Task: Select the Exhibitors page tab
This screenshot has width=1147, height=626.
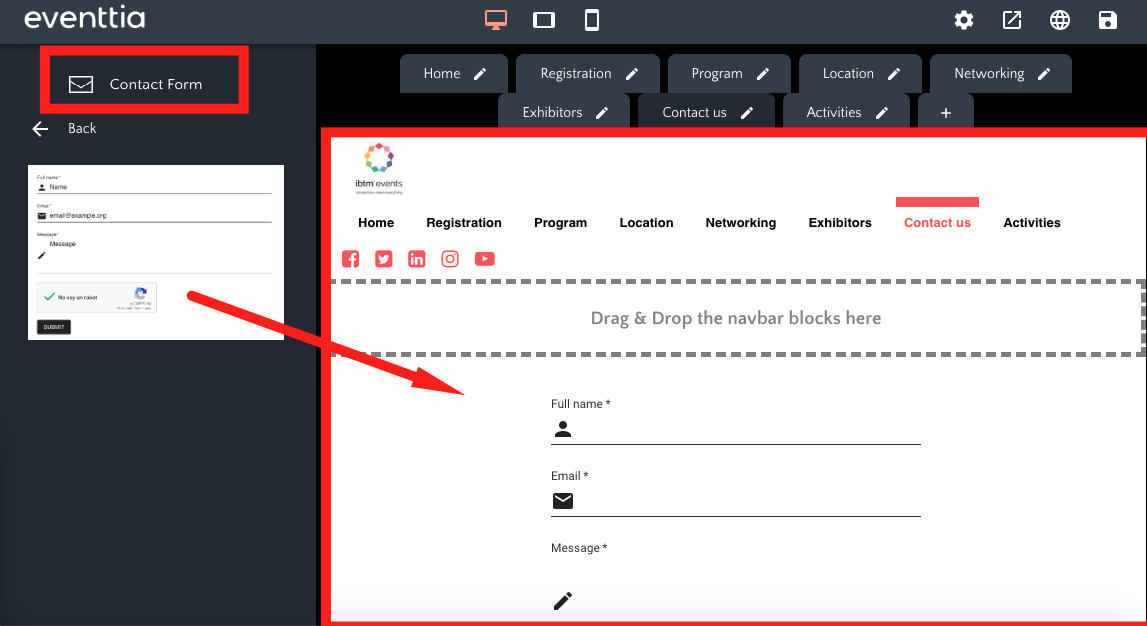Action: 552,113
